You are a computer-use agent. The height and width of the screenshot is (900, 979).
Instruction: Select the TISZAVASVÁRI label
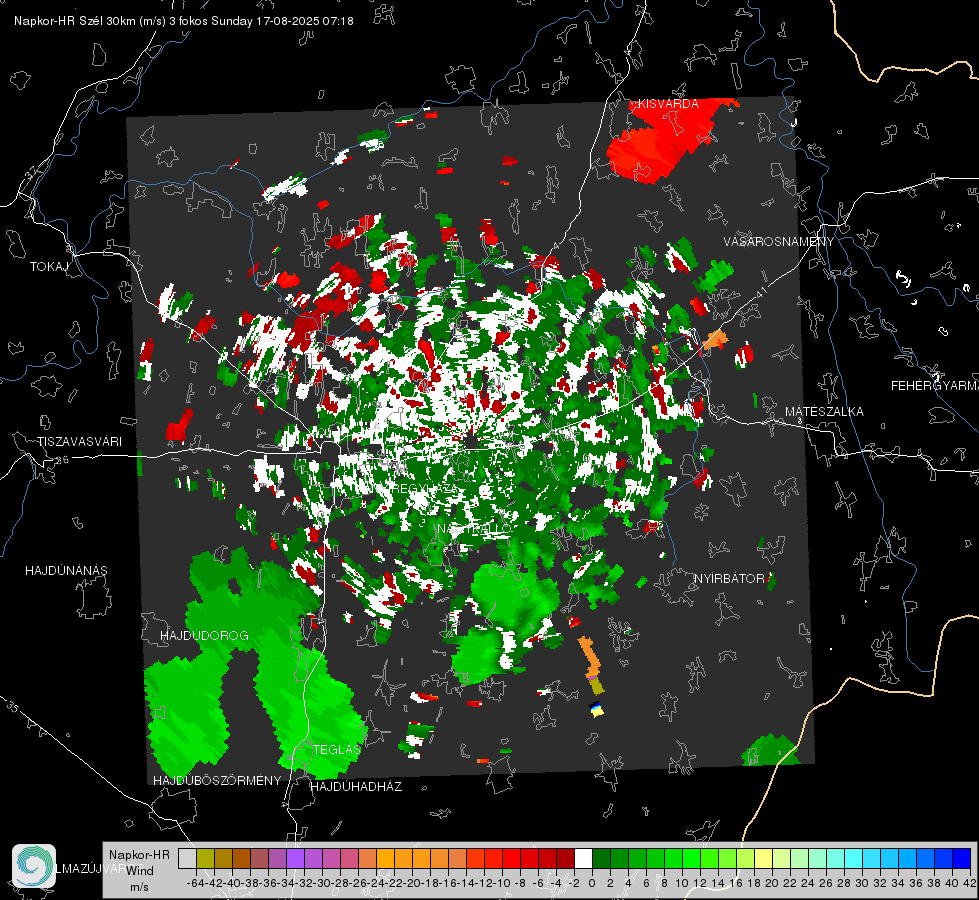pyautogui.click(x=79, y=442)
